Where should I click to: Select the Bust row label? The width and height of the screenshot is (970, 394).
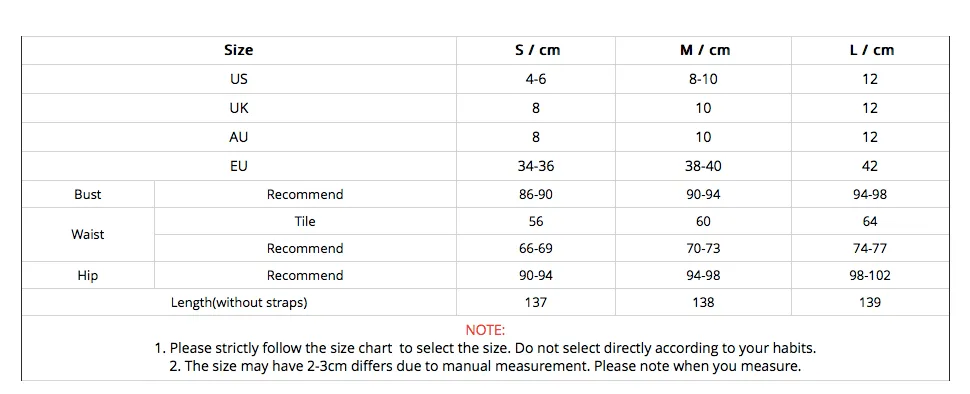[87, 194]
